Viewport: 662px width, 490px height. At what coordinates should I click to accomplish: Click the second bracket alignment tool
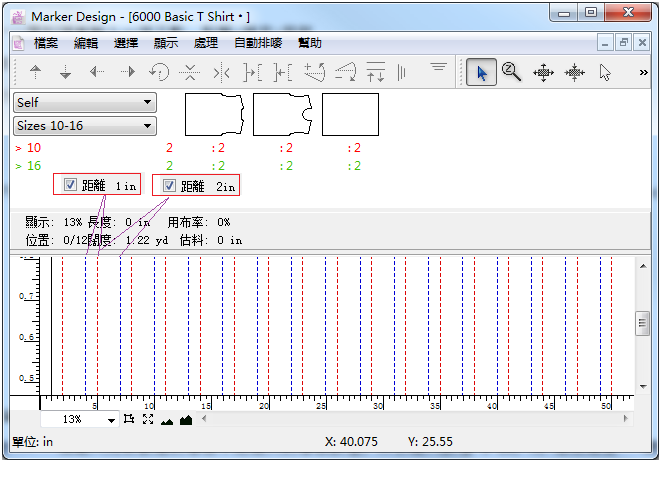282,72
